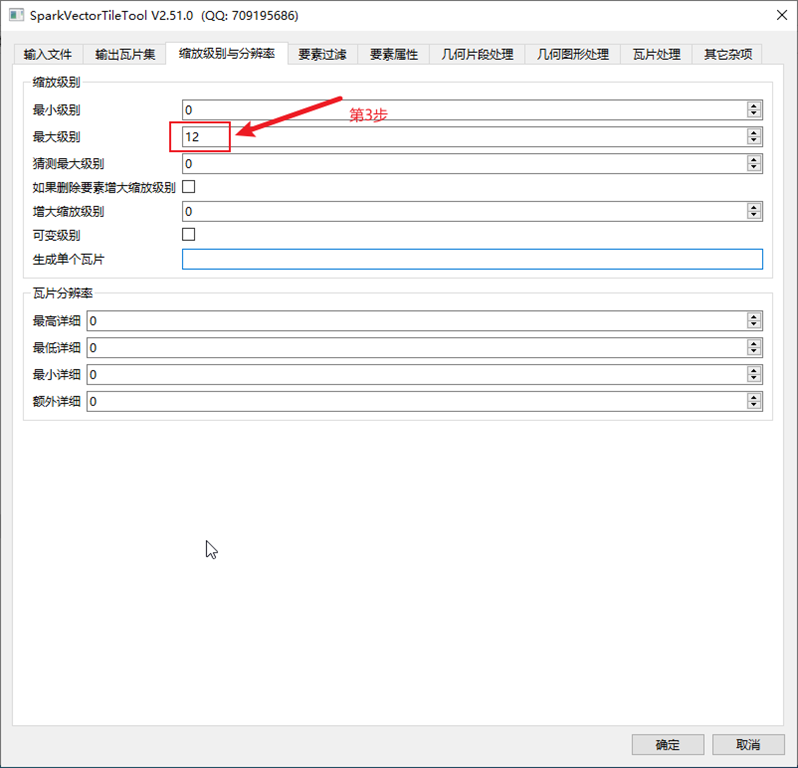Open the 要素属性 tab
The image size is (798, 768).
[x=393, y=54]
